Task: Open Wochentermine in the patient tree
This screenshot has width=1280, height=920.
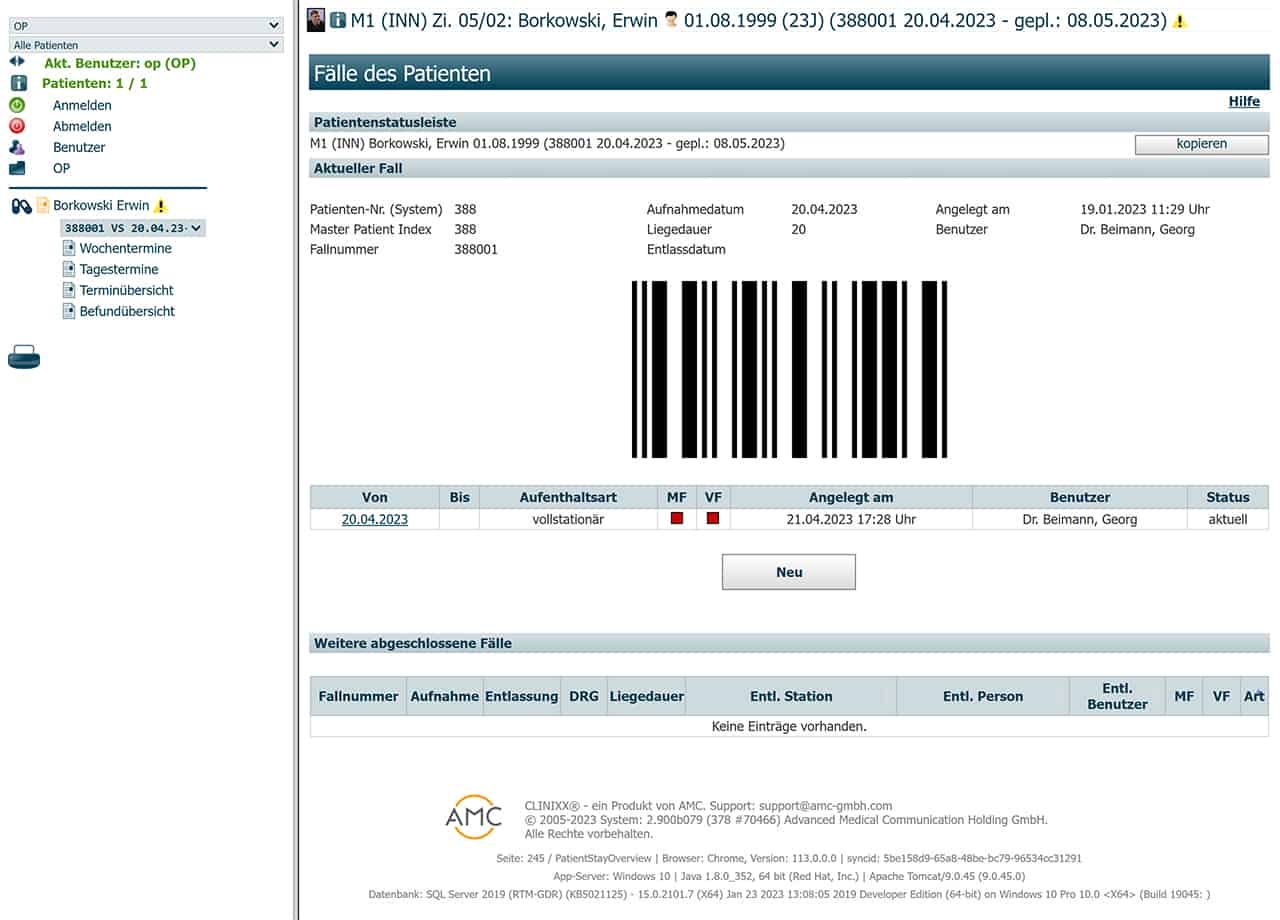Action: tap(125, 248)
